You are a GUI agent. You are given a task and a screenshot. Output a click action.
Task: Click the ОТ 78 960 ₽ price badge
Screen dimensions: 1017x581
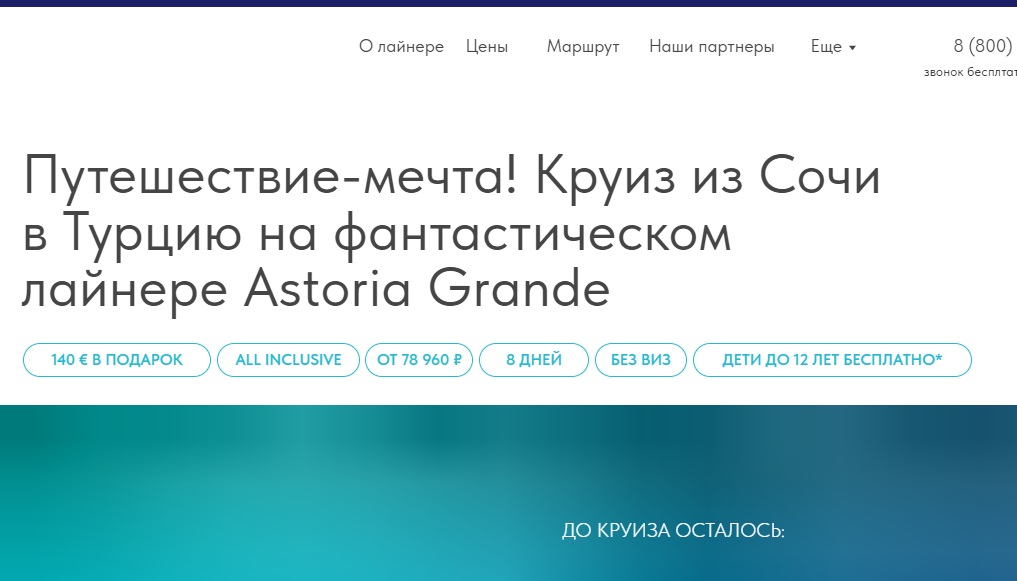pos(419,360)
